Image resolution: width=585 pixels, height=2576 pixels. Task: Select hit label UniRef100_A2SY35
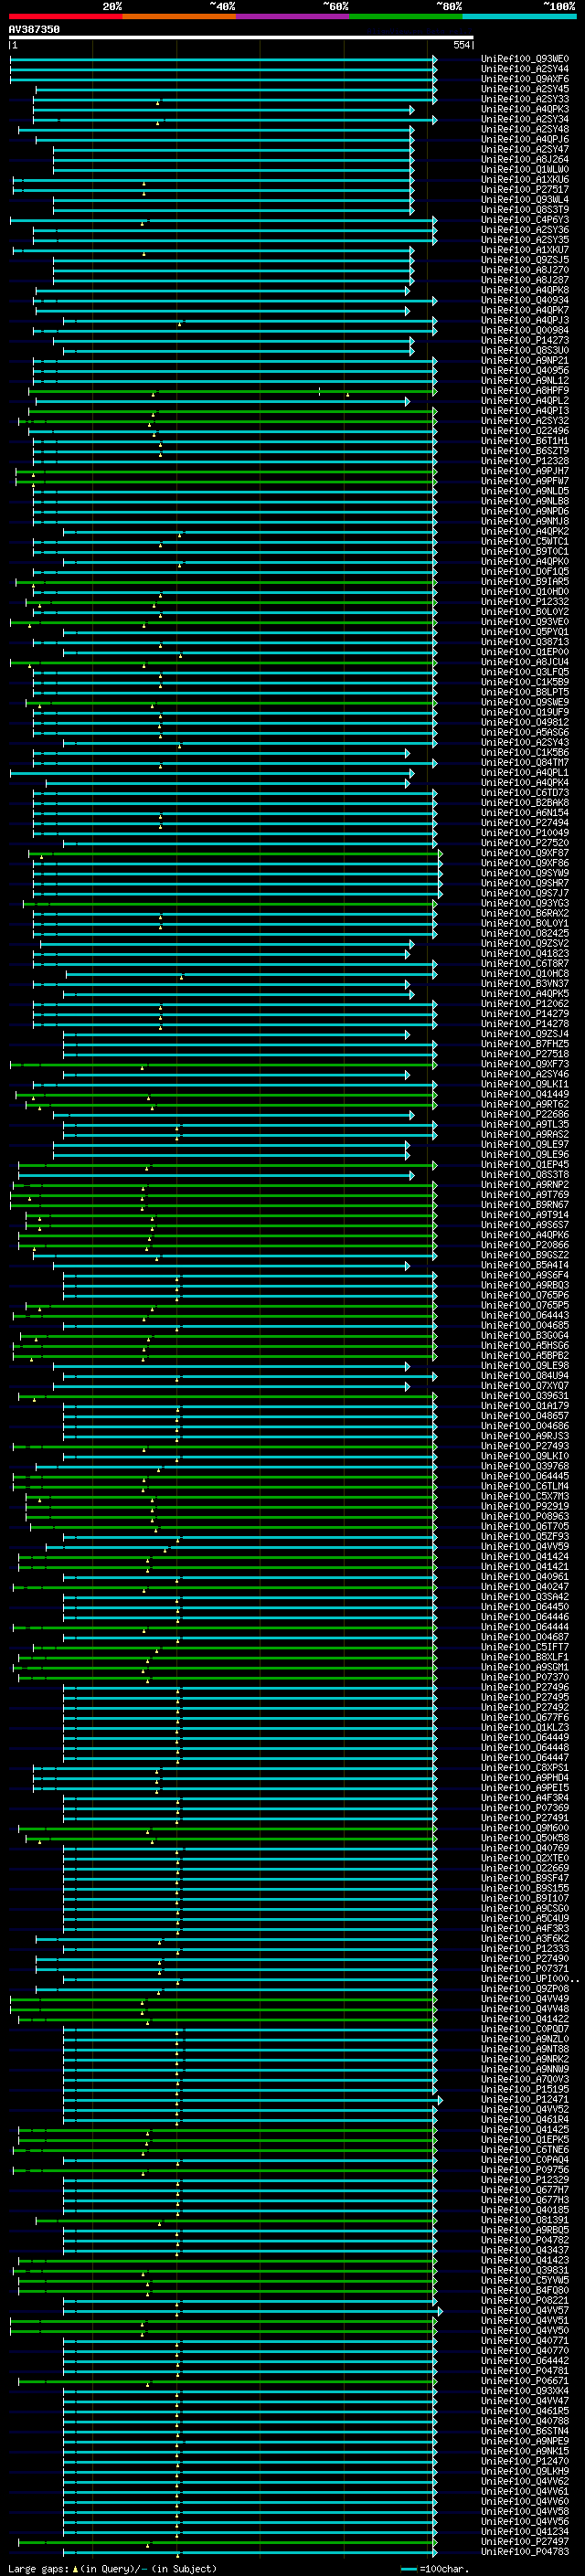click(x=525, y=240)
